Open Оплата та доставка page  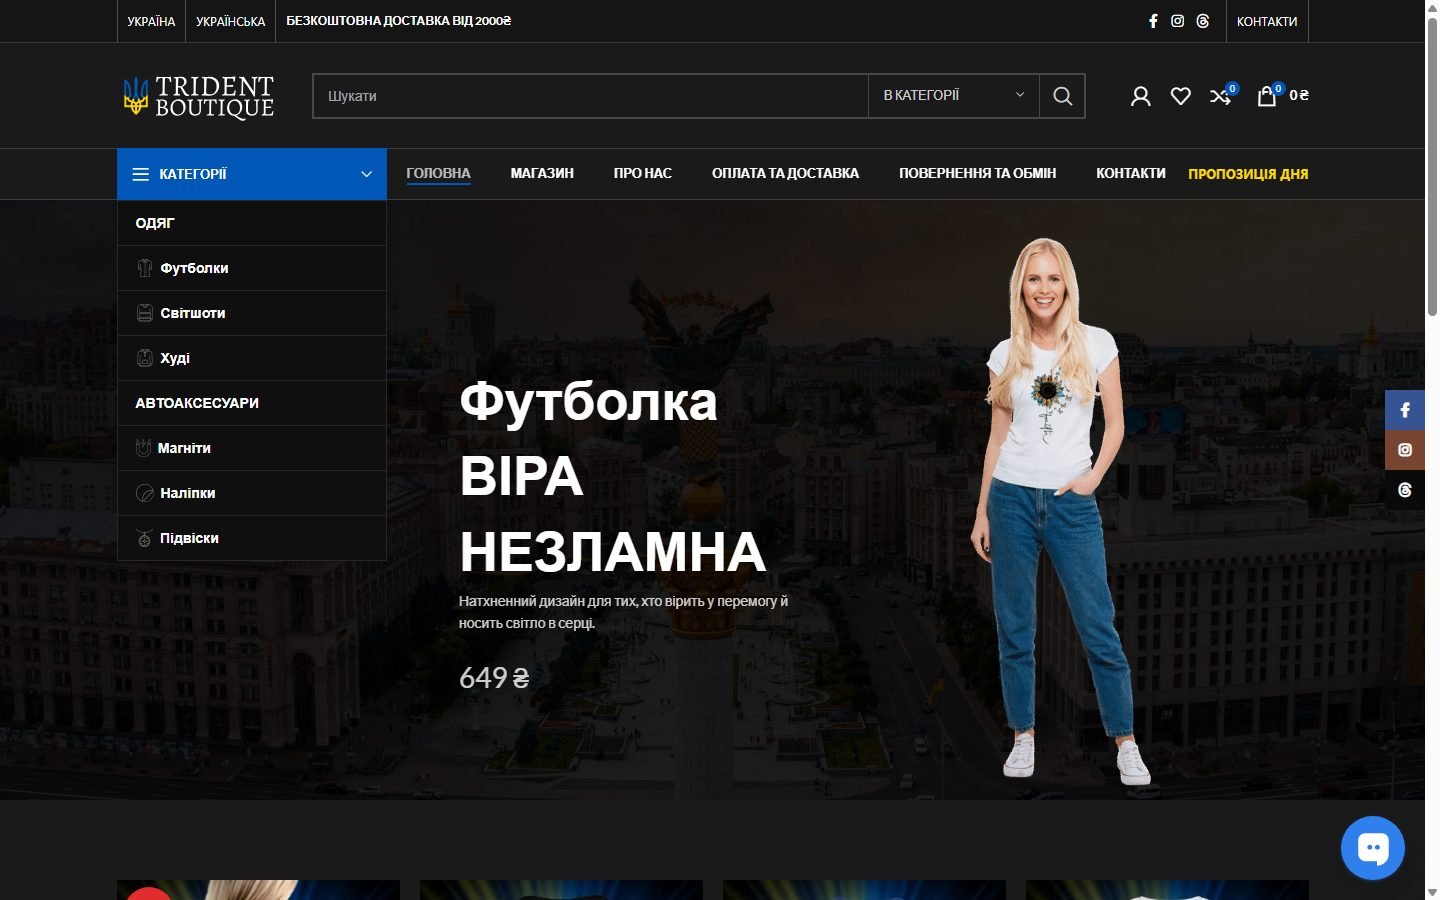click(785, 173)
